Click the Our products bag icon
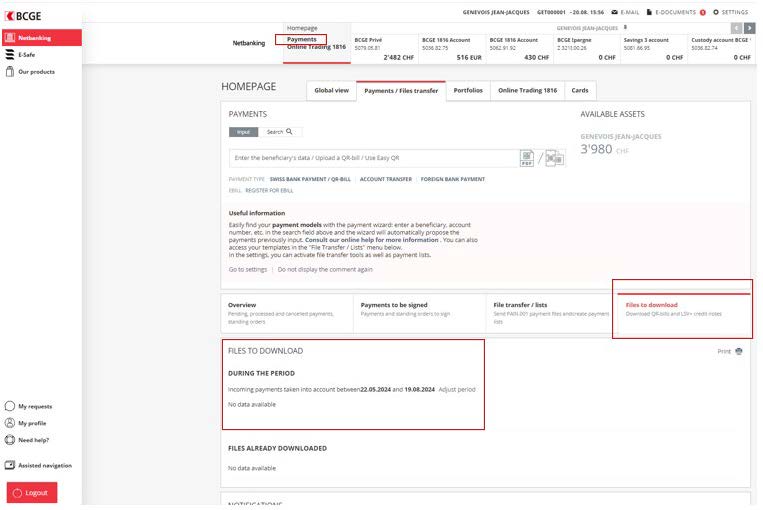Image resolution: width=763 pixels, height=510 pixels. point(10,72)
